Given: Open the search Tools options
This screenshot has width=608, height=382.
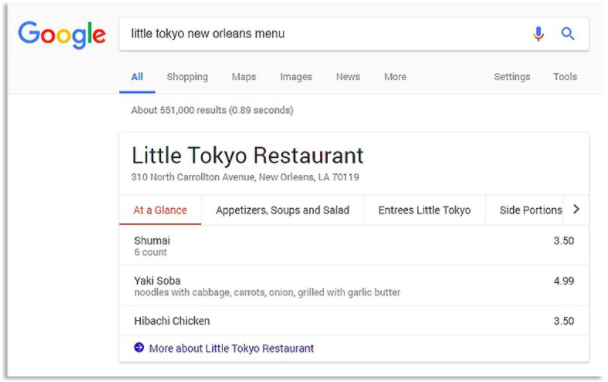Looking at the screenshot, I should click(x=565, y=77).
